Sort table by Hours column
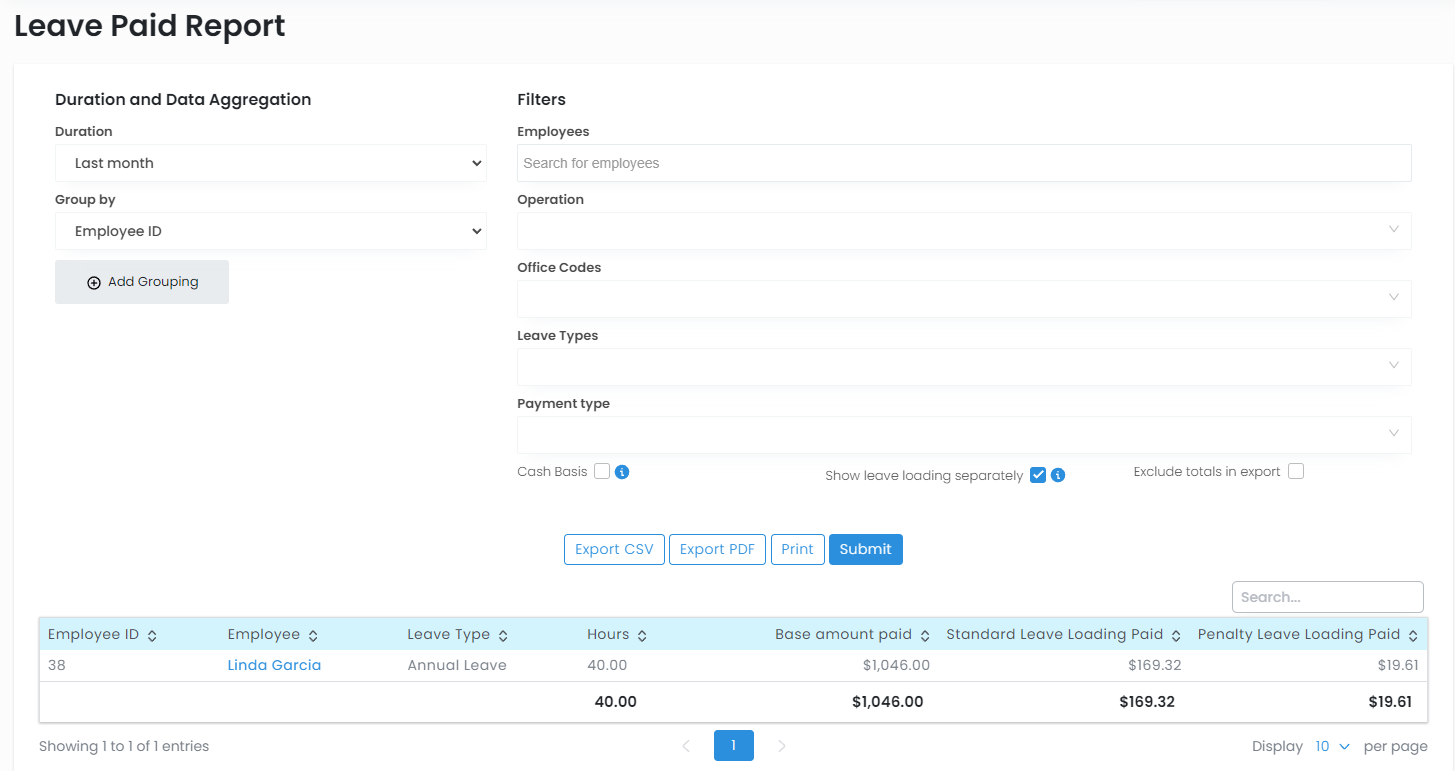This screenshot has width=1455, height=771. [x=642, y=635]
